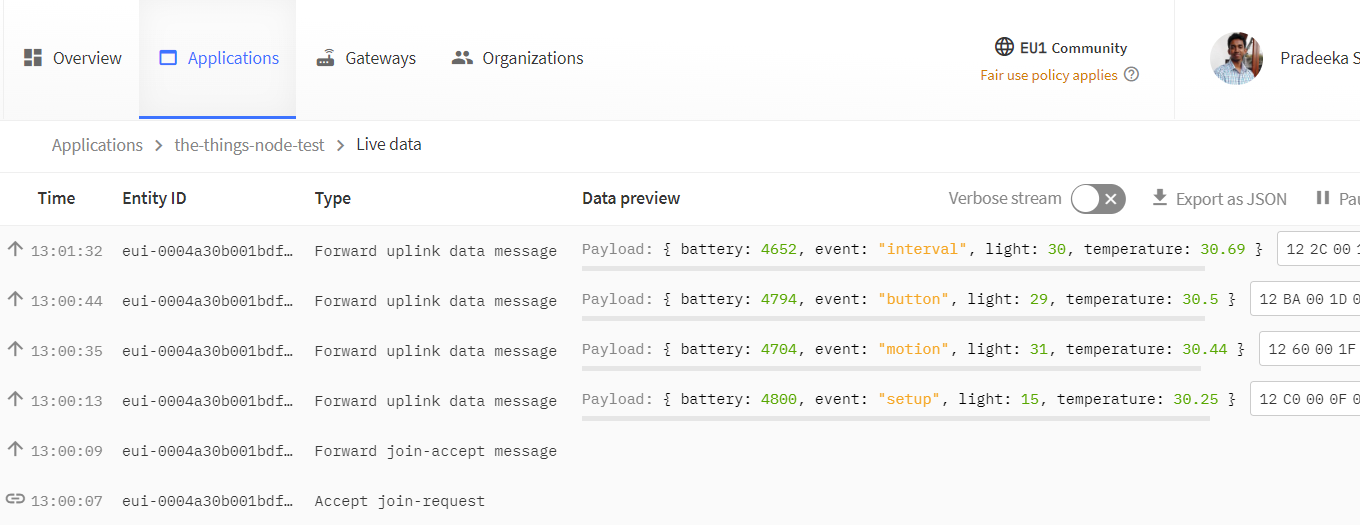The image size is (1360, 525).
Task: Click the Entity ID column header
Action: (x=154, y=198)
